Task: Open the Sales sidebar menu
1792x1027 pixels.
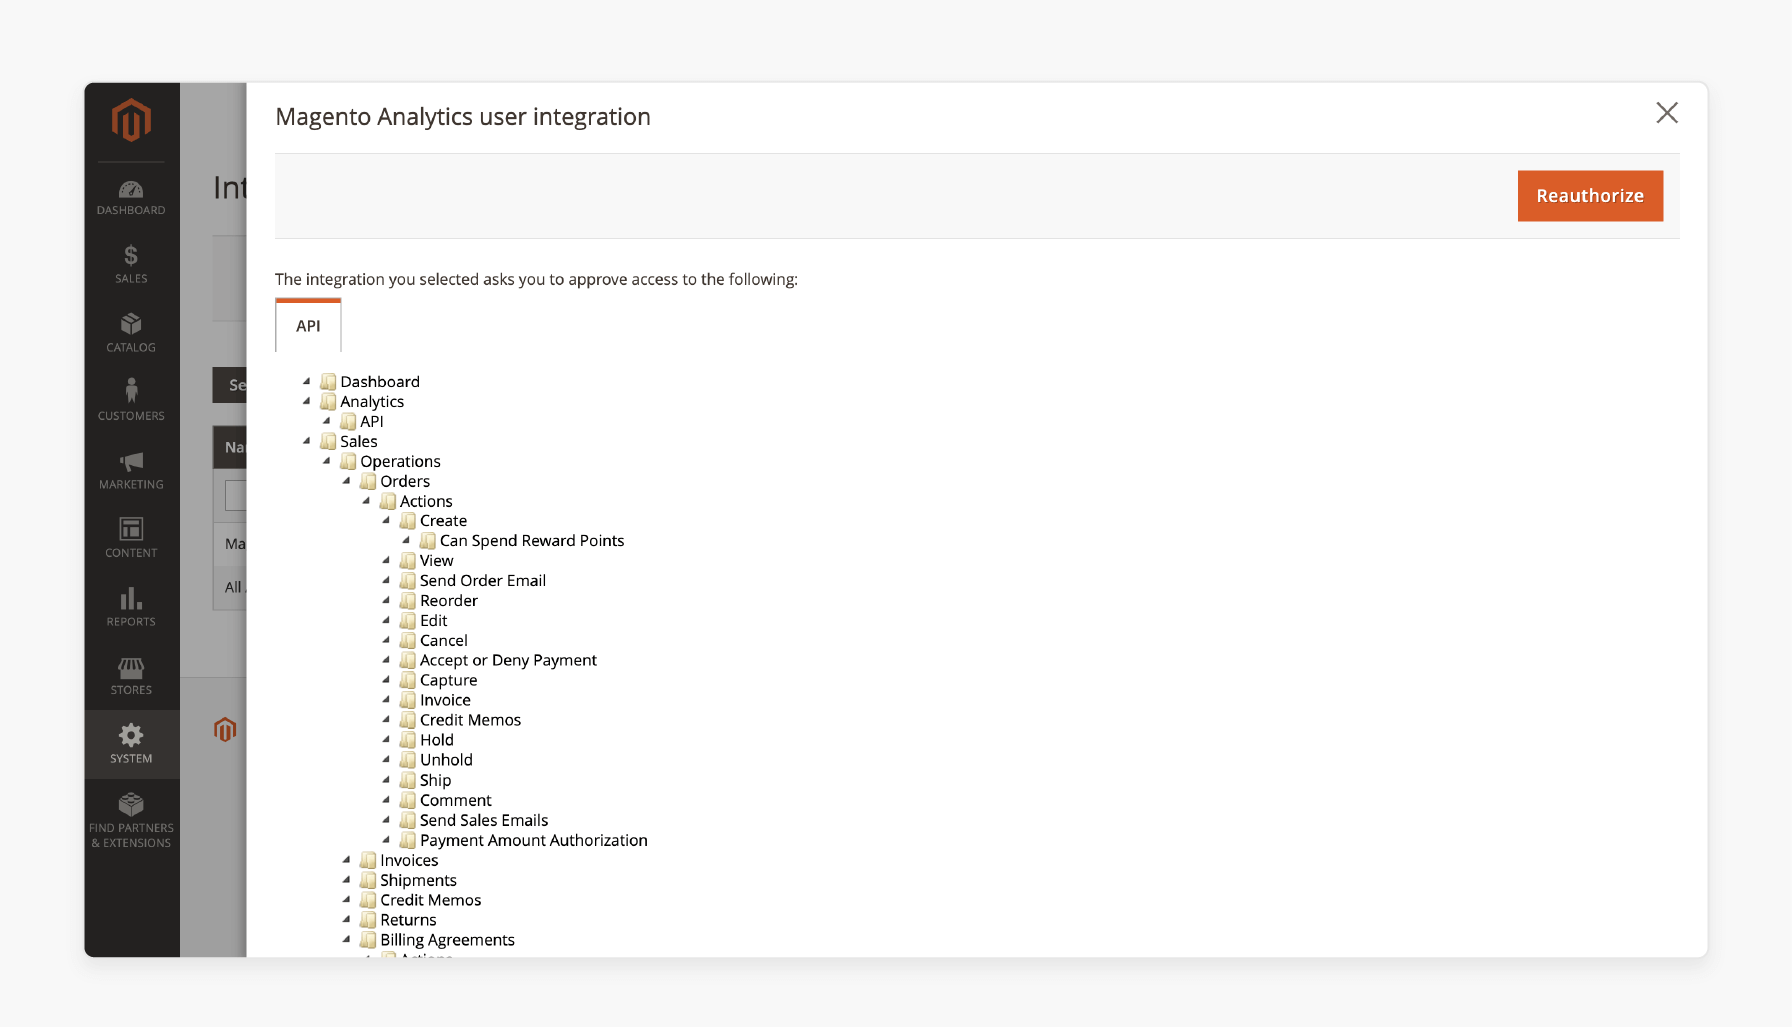Action: (131, 265)
